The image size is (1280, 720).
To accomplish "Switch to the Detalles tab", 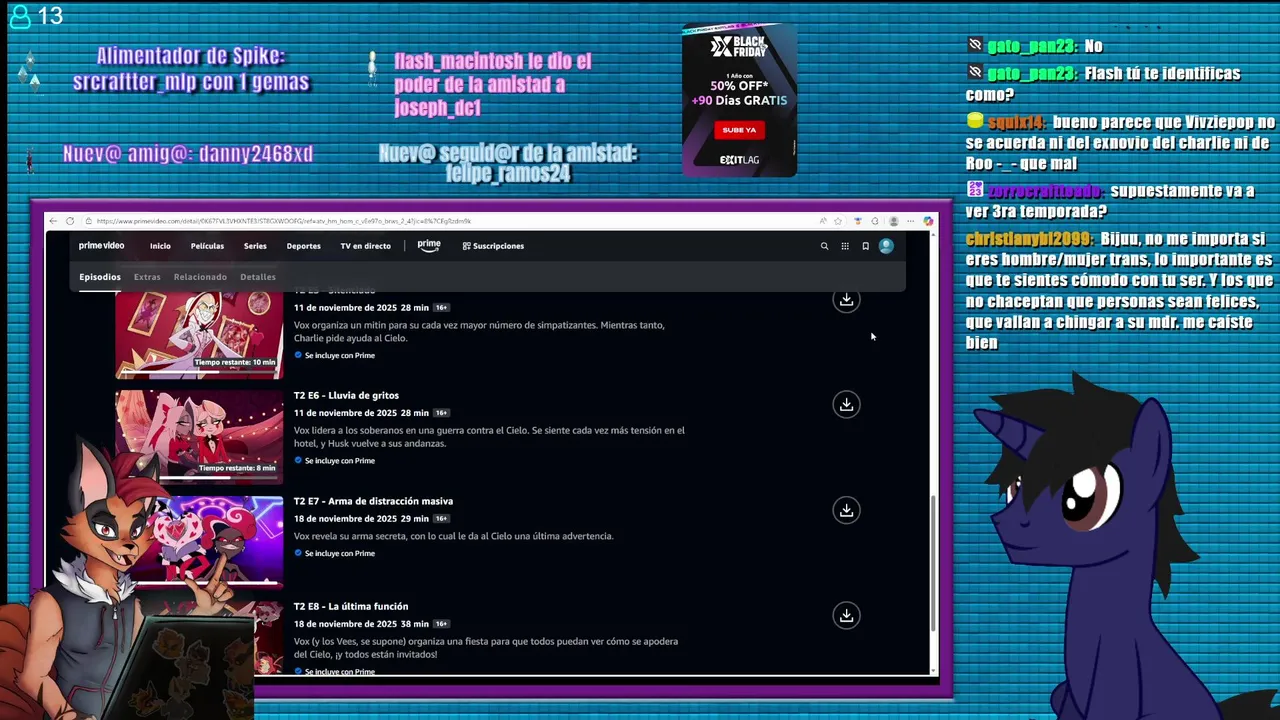I will point(258,277).
